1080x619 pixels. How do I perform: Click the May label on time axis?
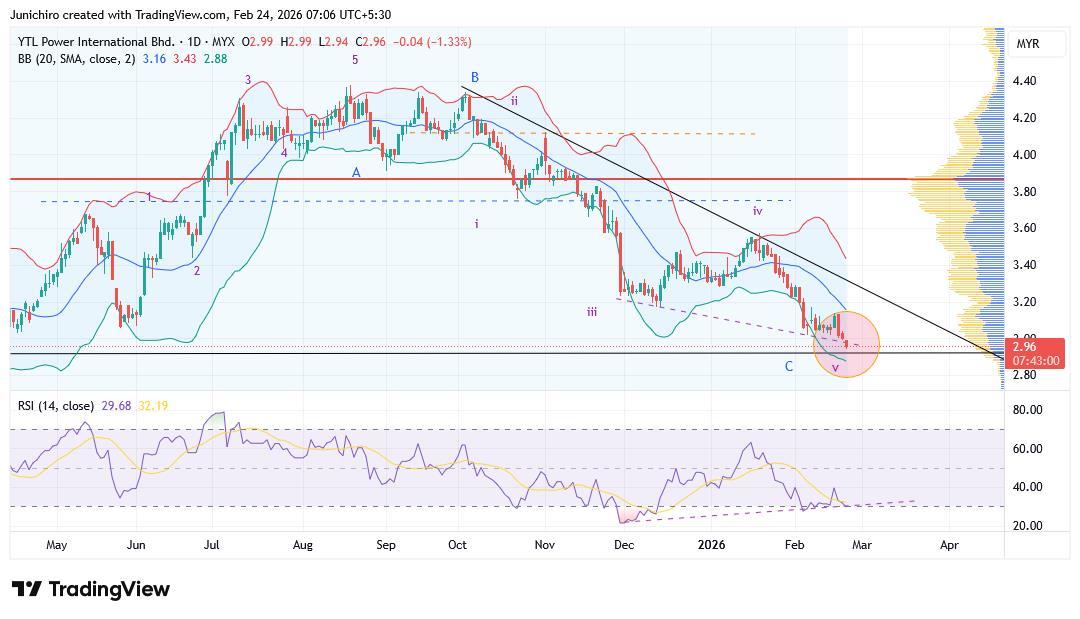[x=56, y=545]
